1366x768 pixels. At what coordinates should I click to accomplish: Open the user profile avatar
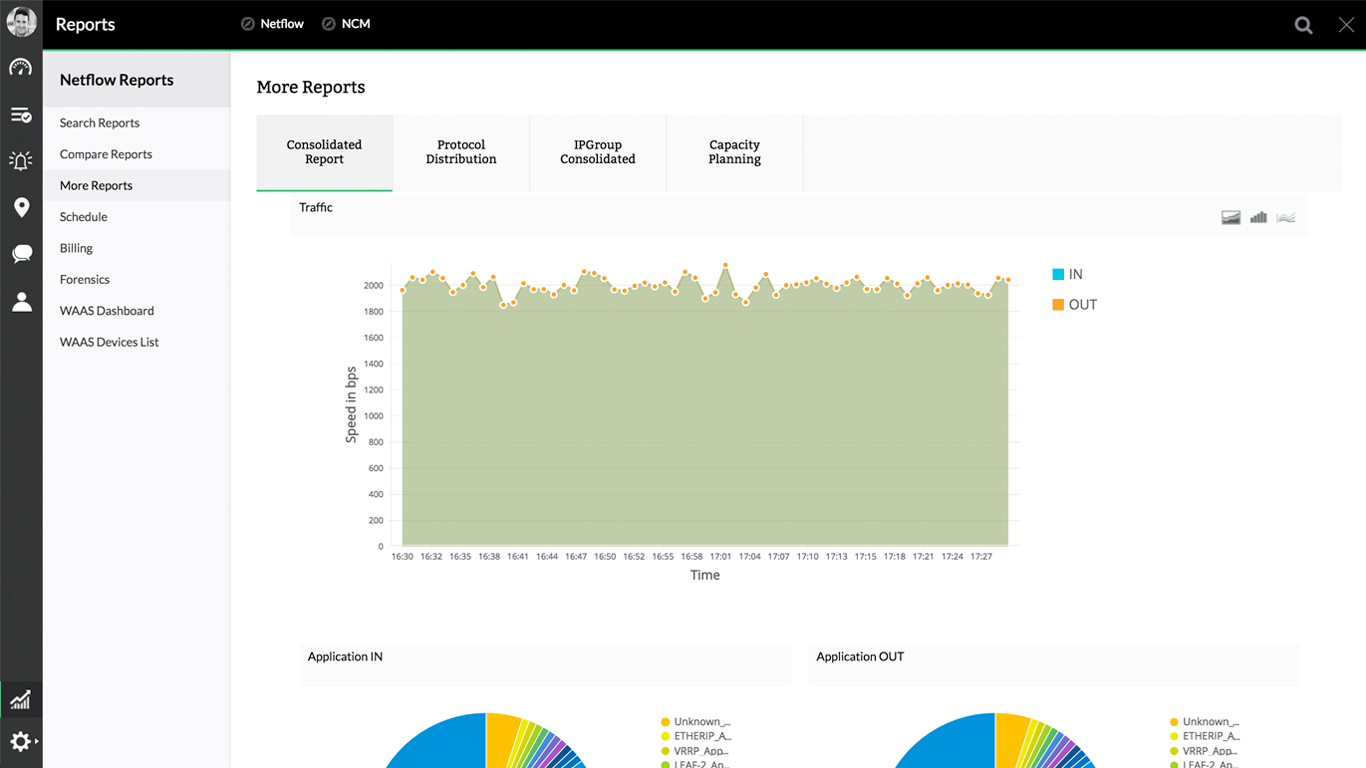[21, 22]
